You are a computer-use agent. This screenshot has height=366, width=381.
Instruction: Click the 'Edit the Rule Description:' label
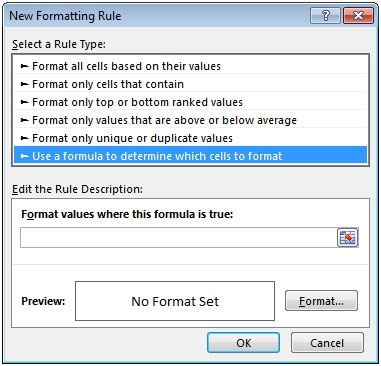pos(77,189)
